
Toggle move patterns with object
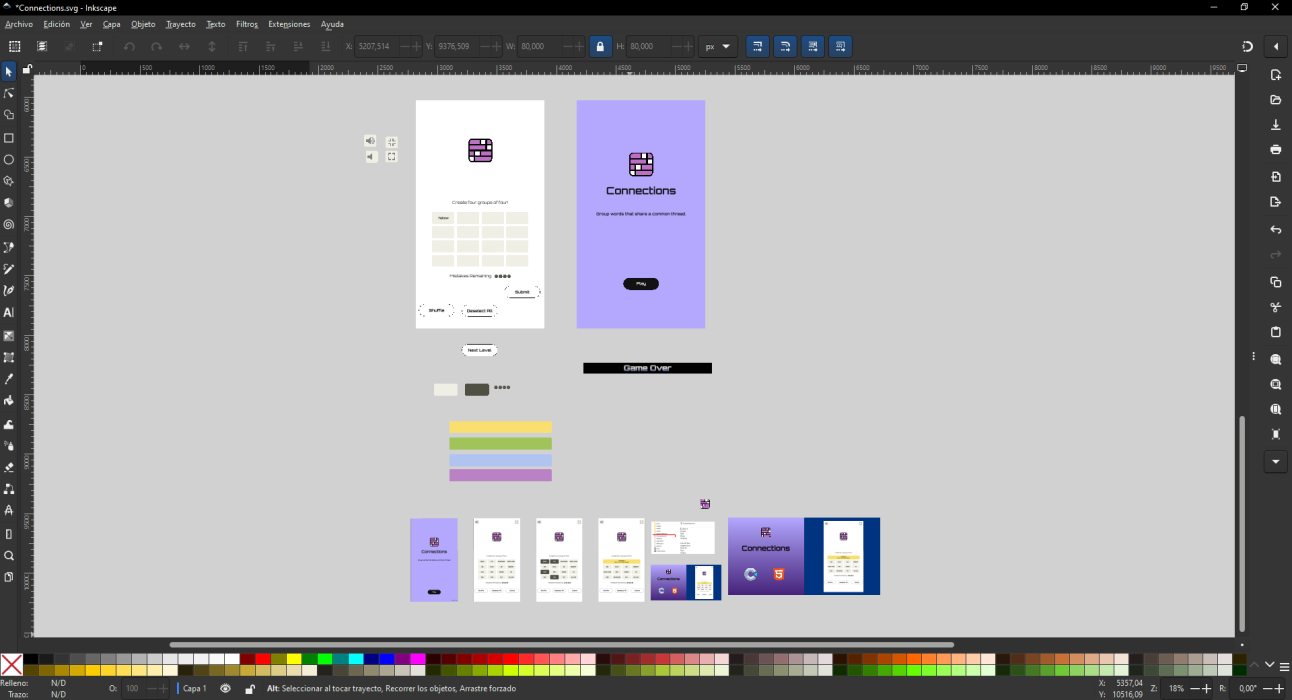840,46
